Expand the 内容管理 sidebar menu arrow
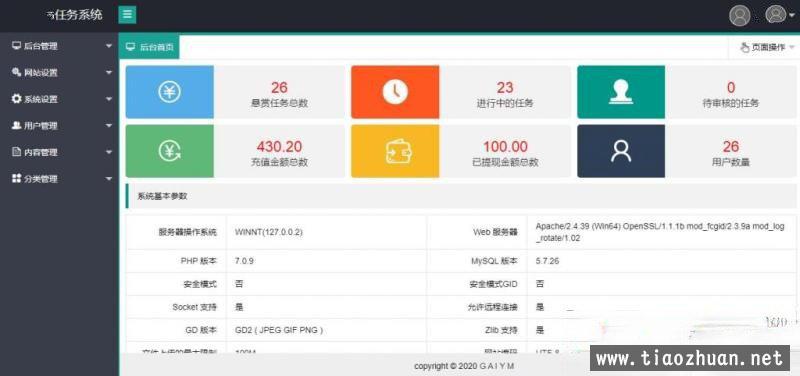 (x=108, y=152)
